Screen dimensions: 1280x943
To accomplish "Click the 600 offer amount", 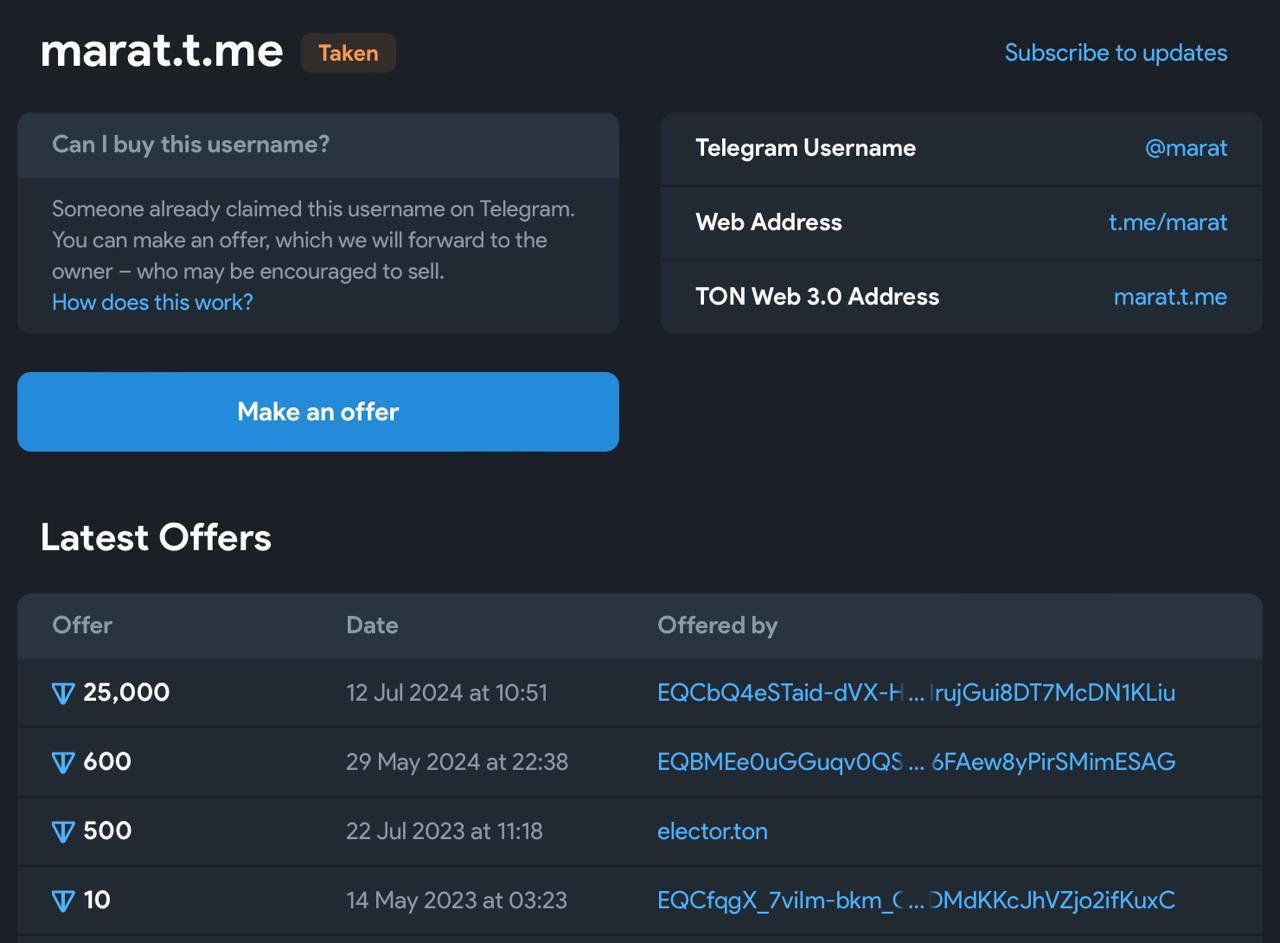I will coord(107,762).
